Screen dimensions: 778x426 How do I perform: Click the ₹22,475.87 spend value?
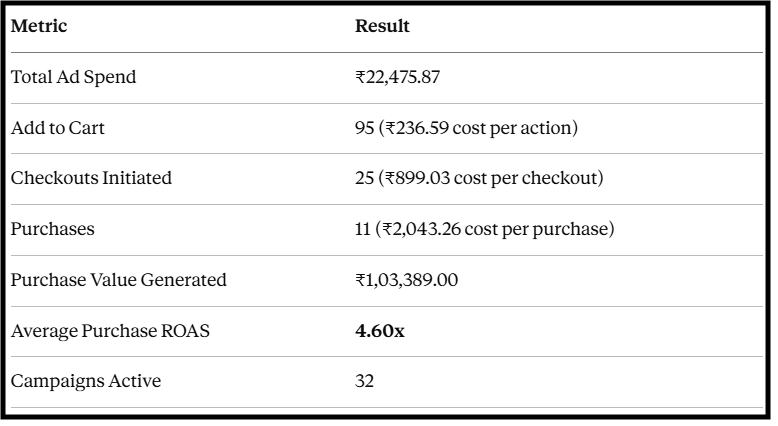pyautogui.click(x=397, y=77)
